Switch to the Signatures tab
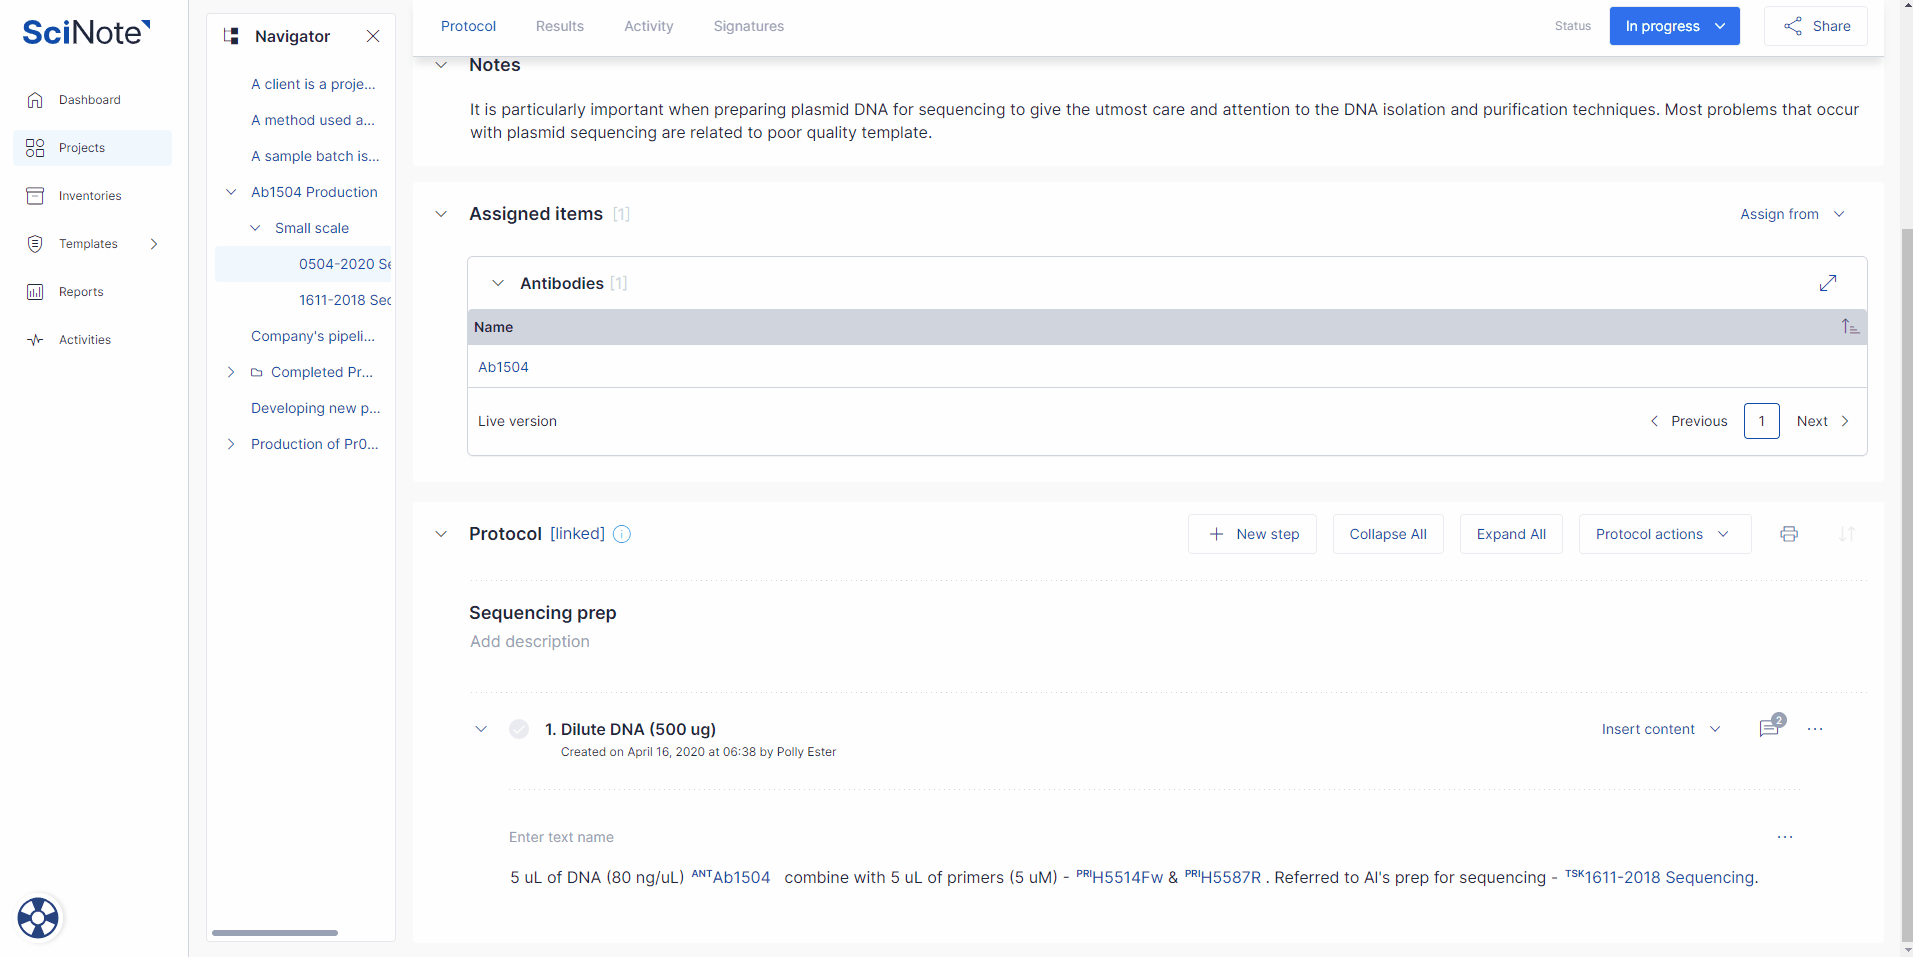Image resolution: width=1913 pixels, height=957 pixels. [748, 26]
